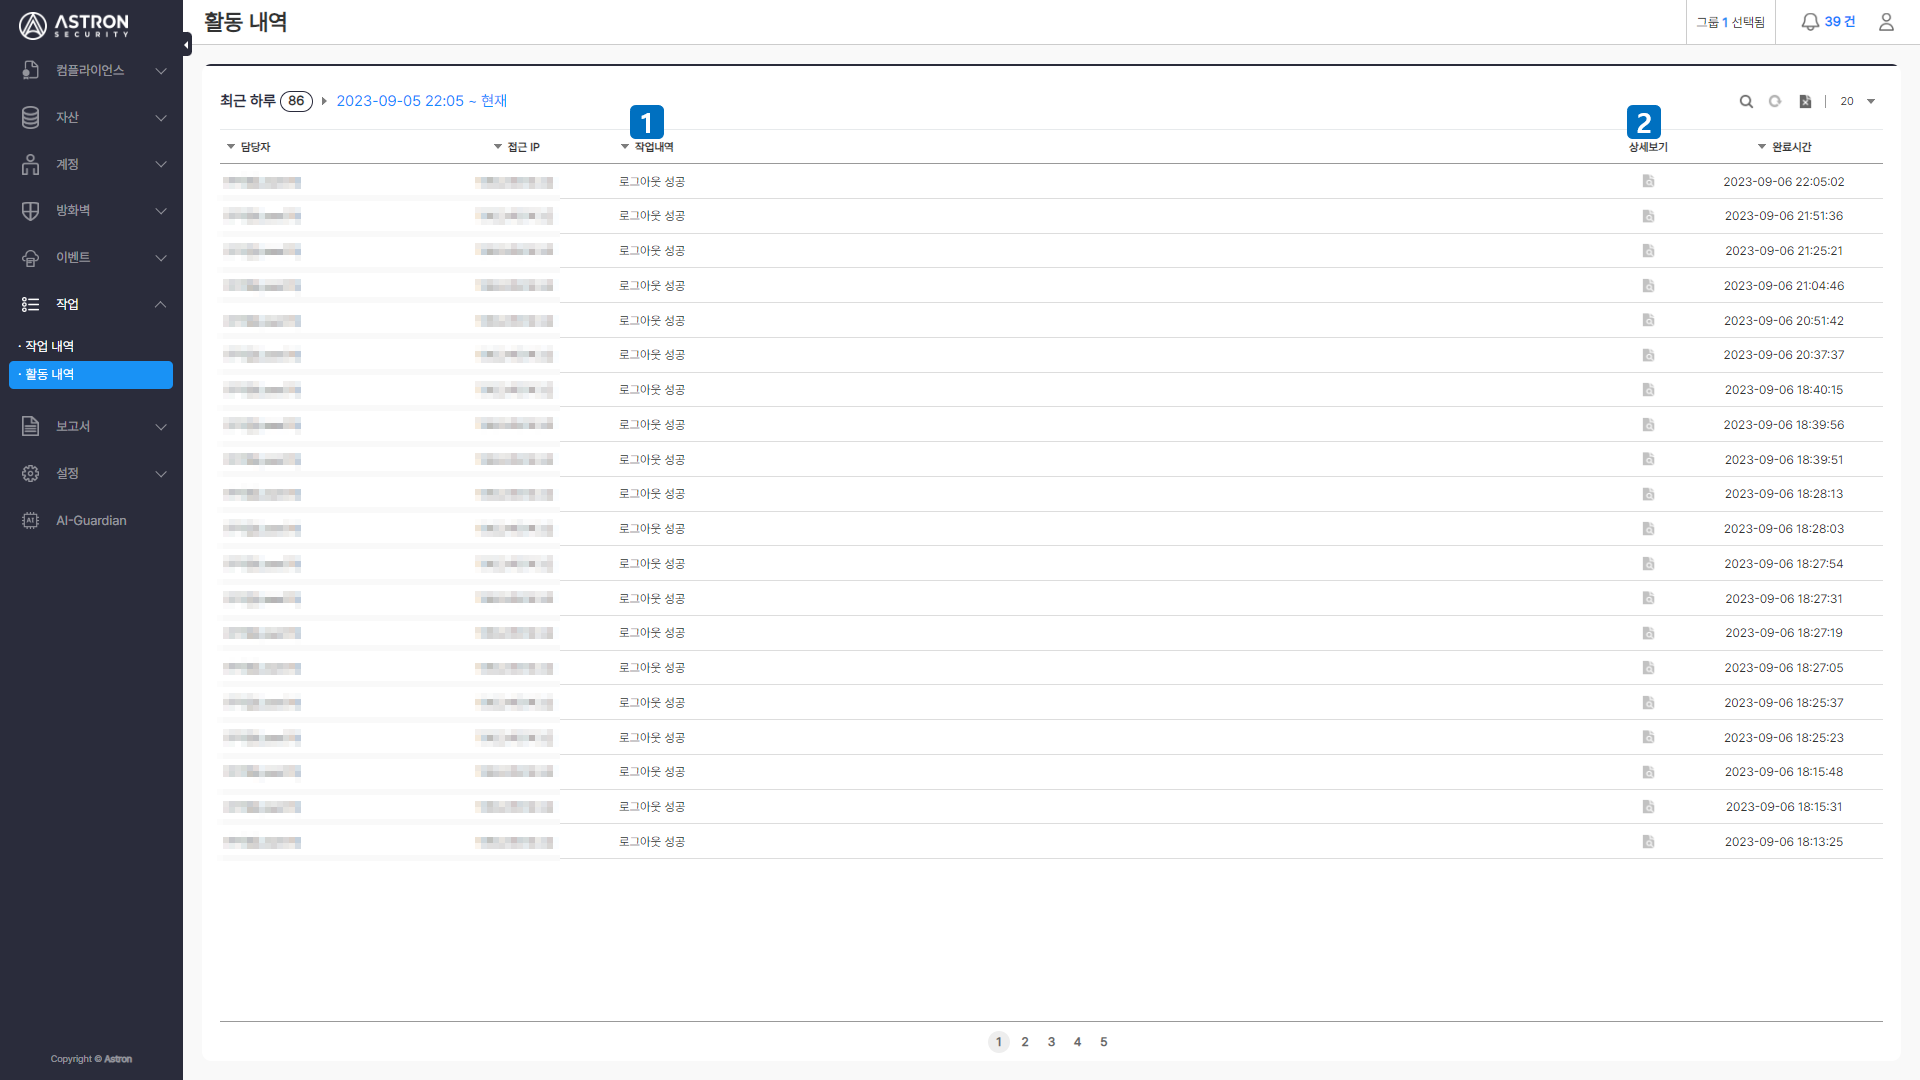Image resolution: width=1920 pixels, height=1080 pixels.
Task: Expand the 이벤트 chevron
Action: point(161,257)
